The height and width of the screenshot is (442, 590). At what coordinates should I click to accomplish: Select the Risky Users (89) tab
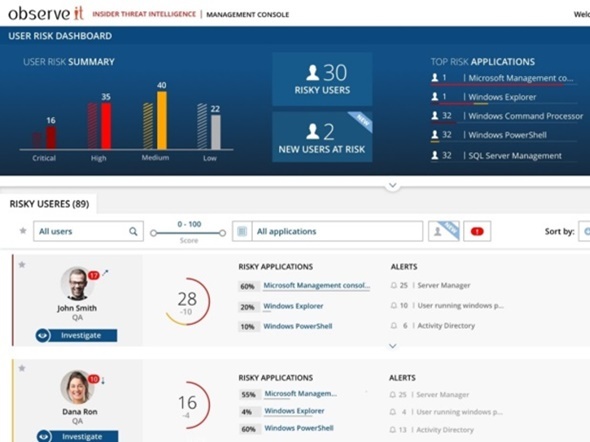(49, 204)
